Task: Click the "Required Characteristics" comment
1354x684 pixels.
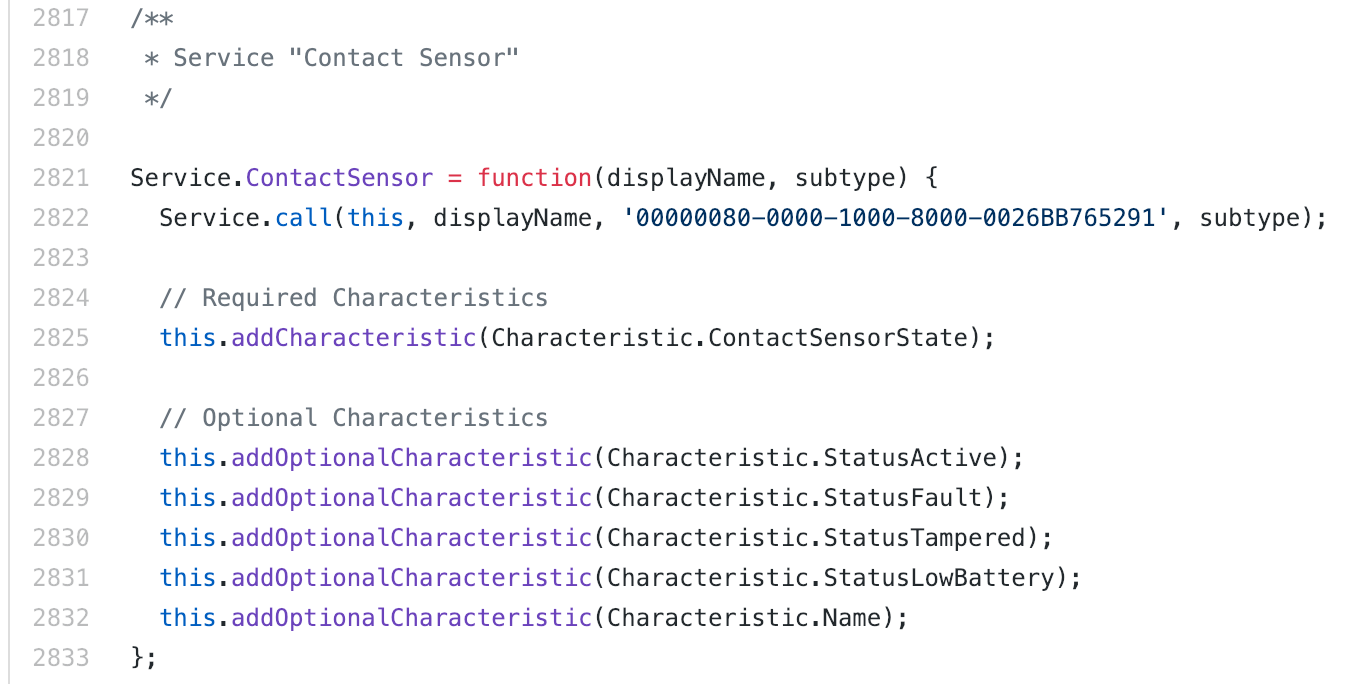Action: (354, 298)
